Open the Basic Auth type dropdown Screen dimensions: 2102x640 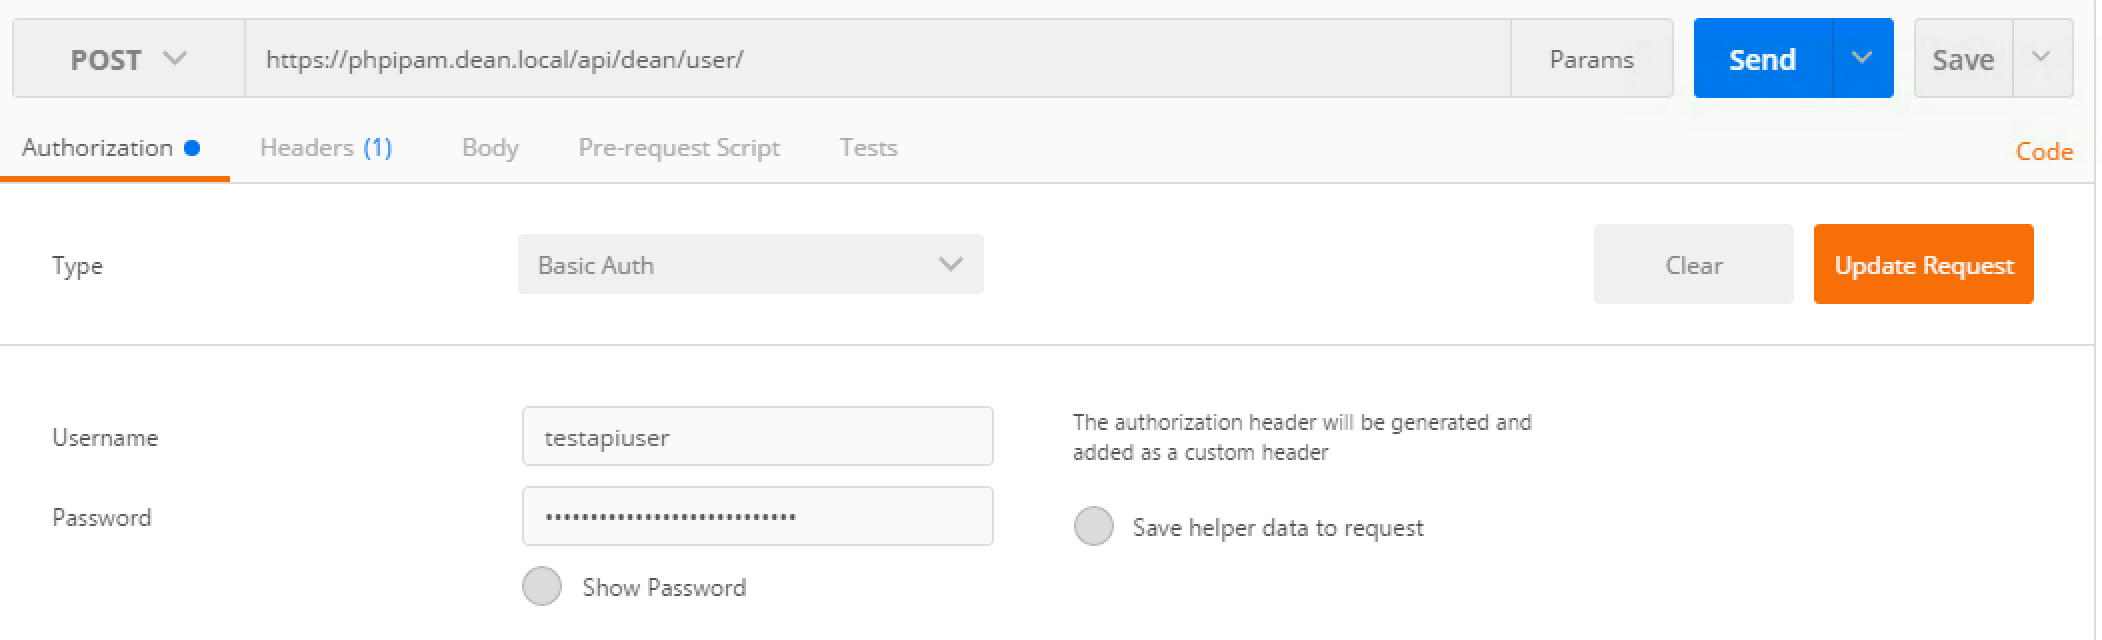tap(750, 265)
